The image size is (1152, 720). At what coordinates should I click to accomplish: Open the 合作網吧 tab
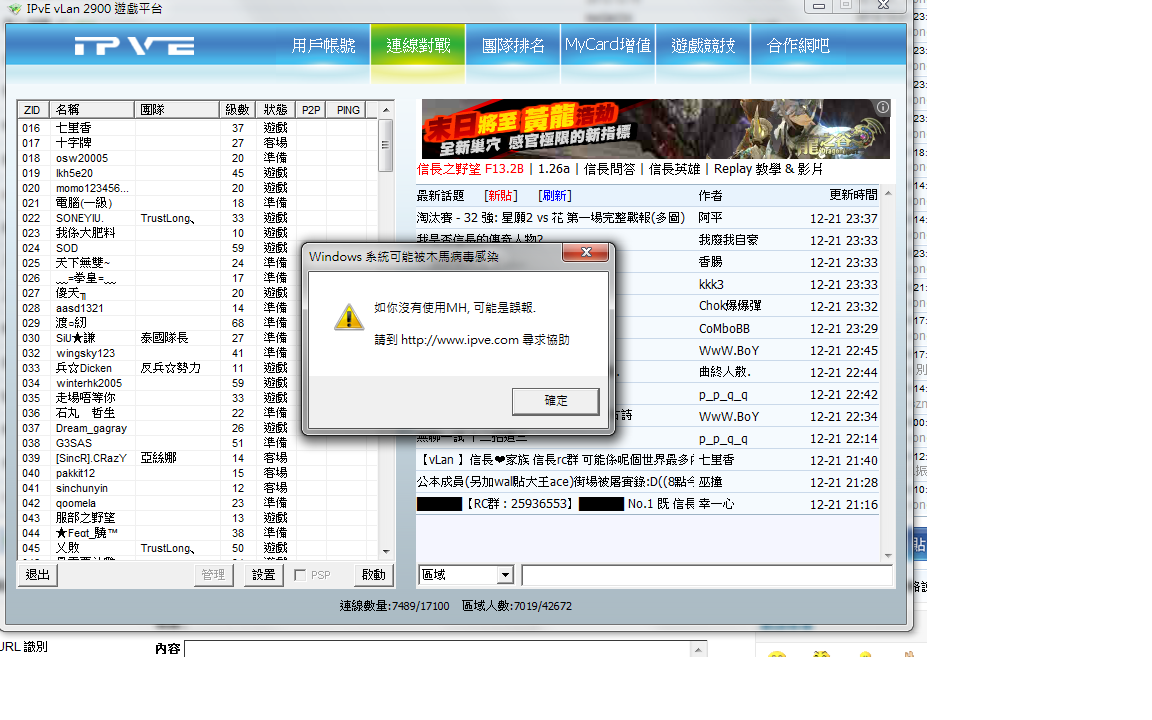[x=798, y=46]
